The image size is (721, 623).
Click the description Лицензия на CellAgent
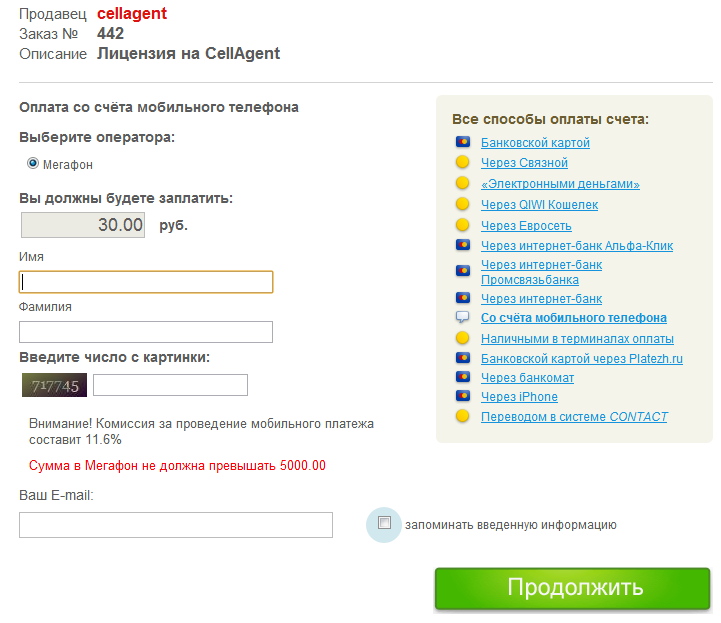[x=188, y=54]
